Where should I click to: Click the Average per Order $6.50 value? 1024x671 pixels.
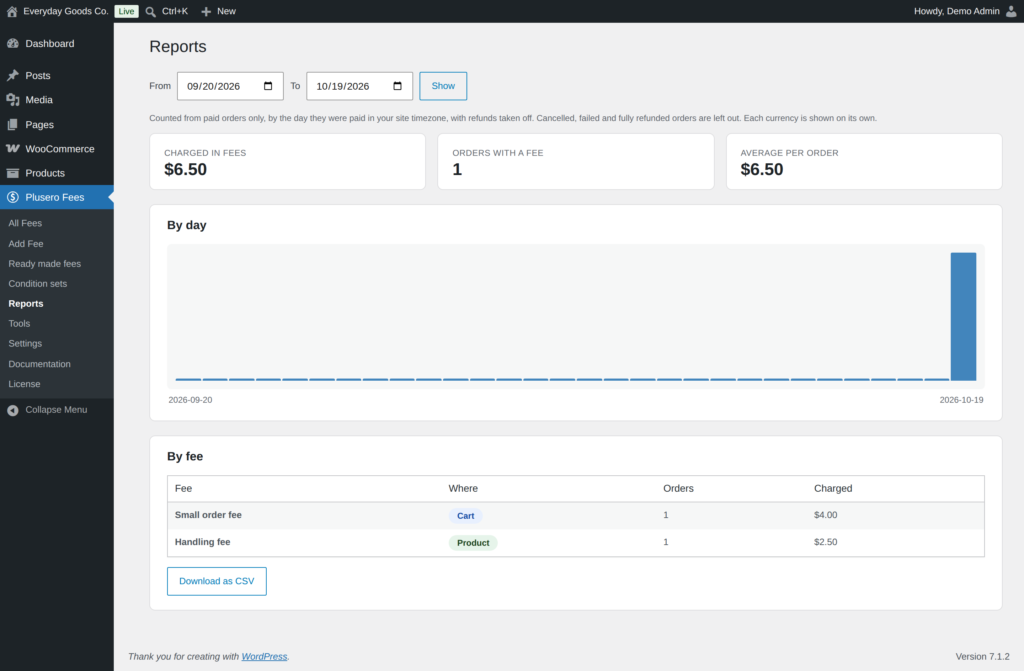pyautogui.click(x=761, y=169)
